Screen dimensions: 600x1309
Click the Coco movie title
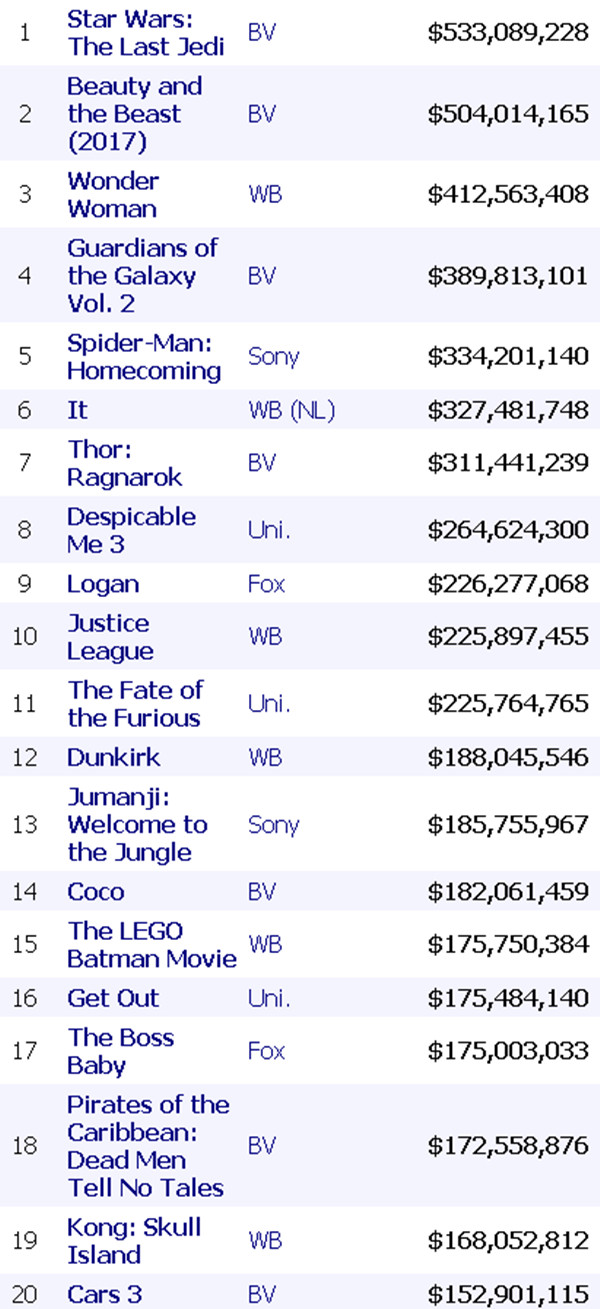point(96,892)
